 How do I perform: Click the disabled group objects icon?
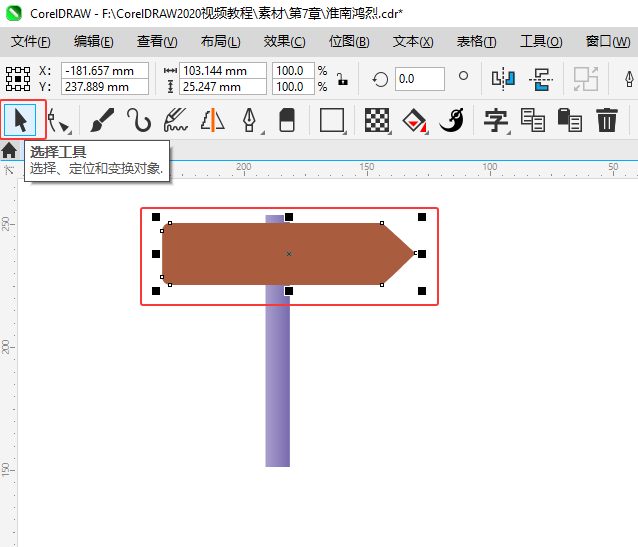pyautogui.click(x=586, y=79)
